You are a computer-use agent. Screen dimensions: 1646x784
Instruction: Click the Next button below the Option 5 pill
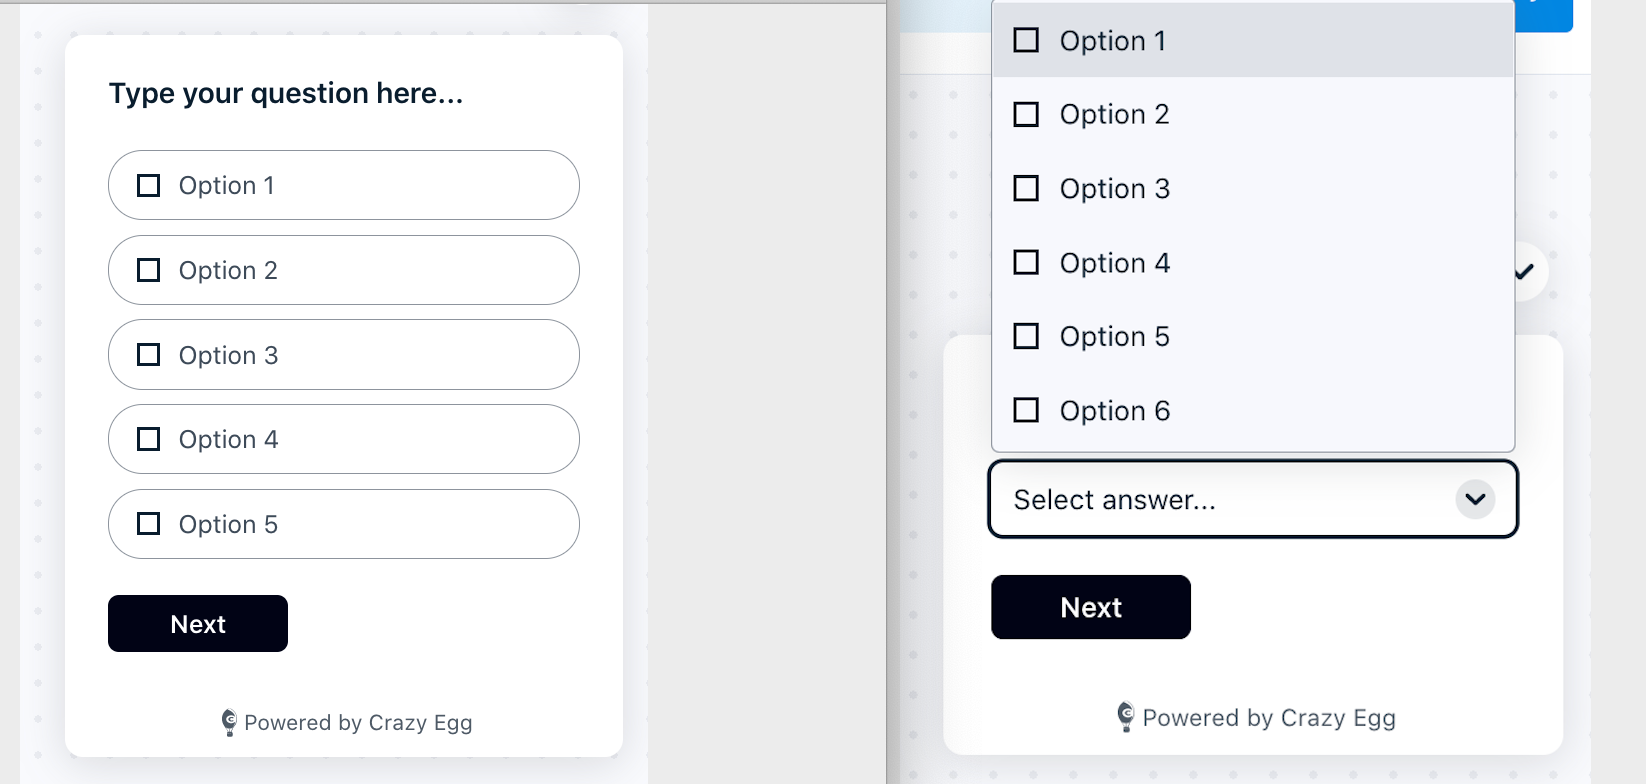coord(198,624)
